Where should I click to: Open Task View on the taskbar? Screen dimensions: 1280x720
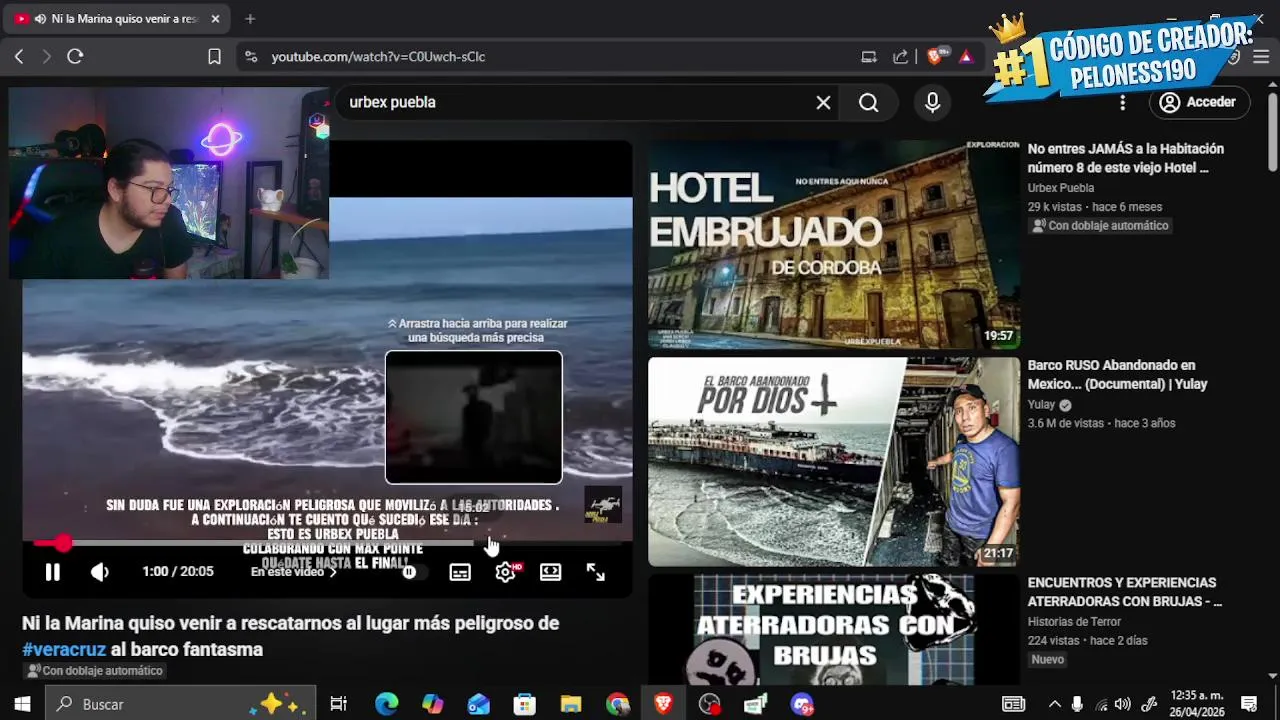point(338,704)
